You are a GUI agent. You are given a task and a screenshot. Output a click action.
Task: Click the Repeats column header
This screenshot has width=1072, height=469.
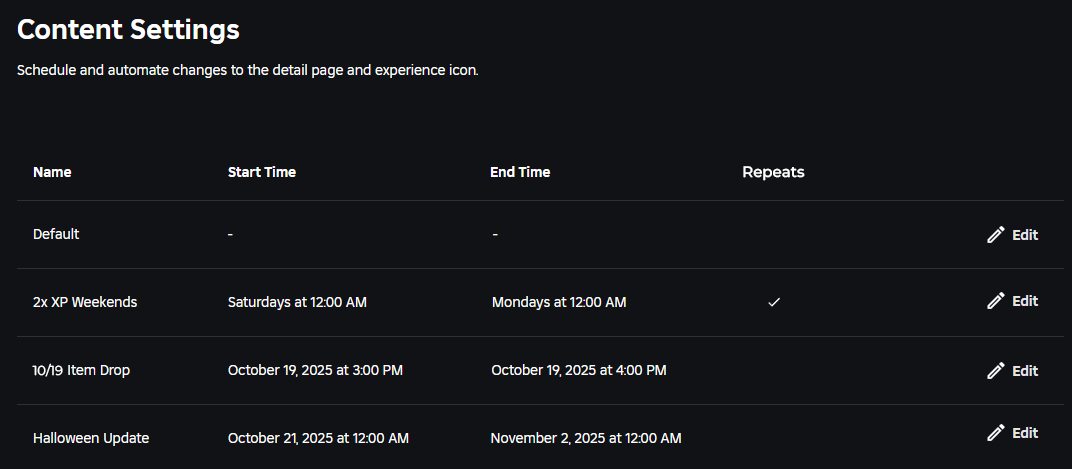click(773, 172)
